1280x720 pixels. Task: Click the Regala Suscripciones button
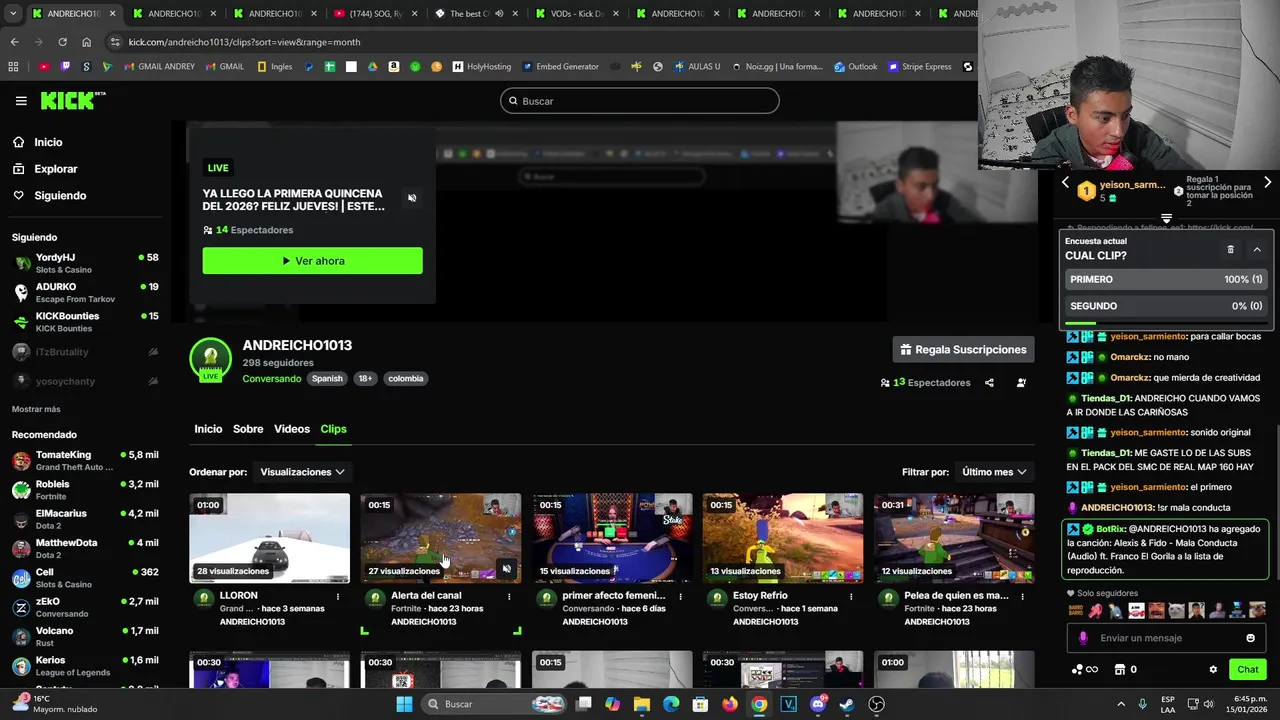(x=963, y=350)
